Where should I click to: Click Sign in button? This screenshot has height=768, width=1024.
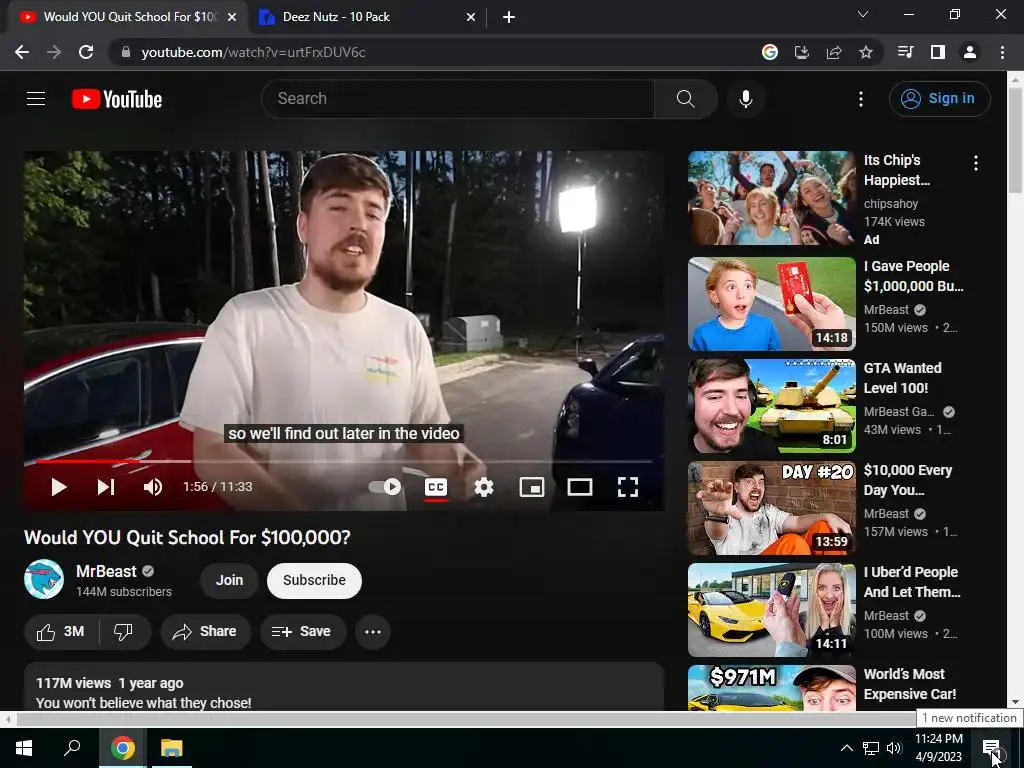[x=939, y=99]
